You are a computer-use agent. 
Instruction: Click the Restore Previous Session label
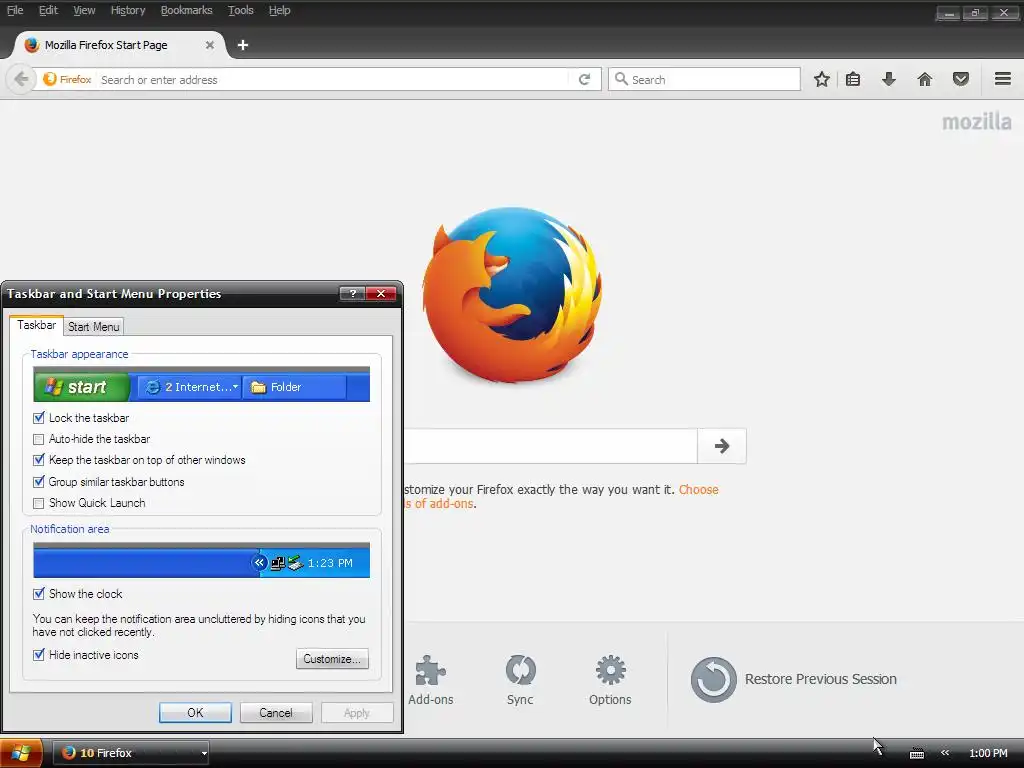(820, 679)
